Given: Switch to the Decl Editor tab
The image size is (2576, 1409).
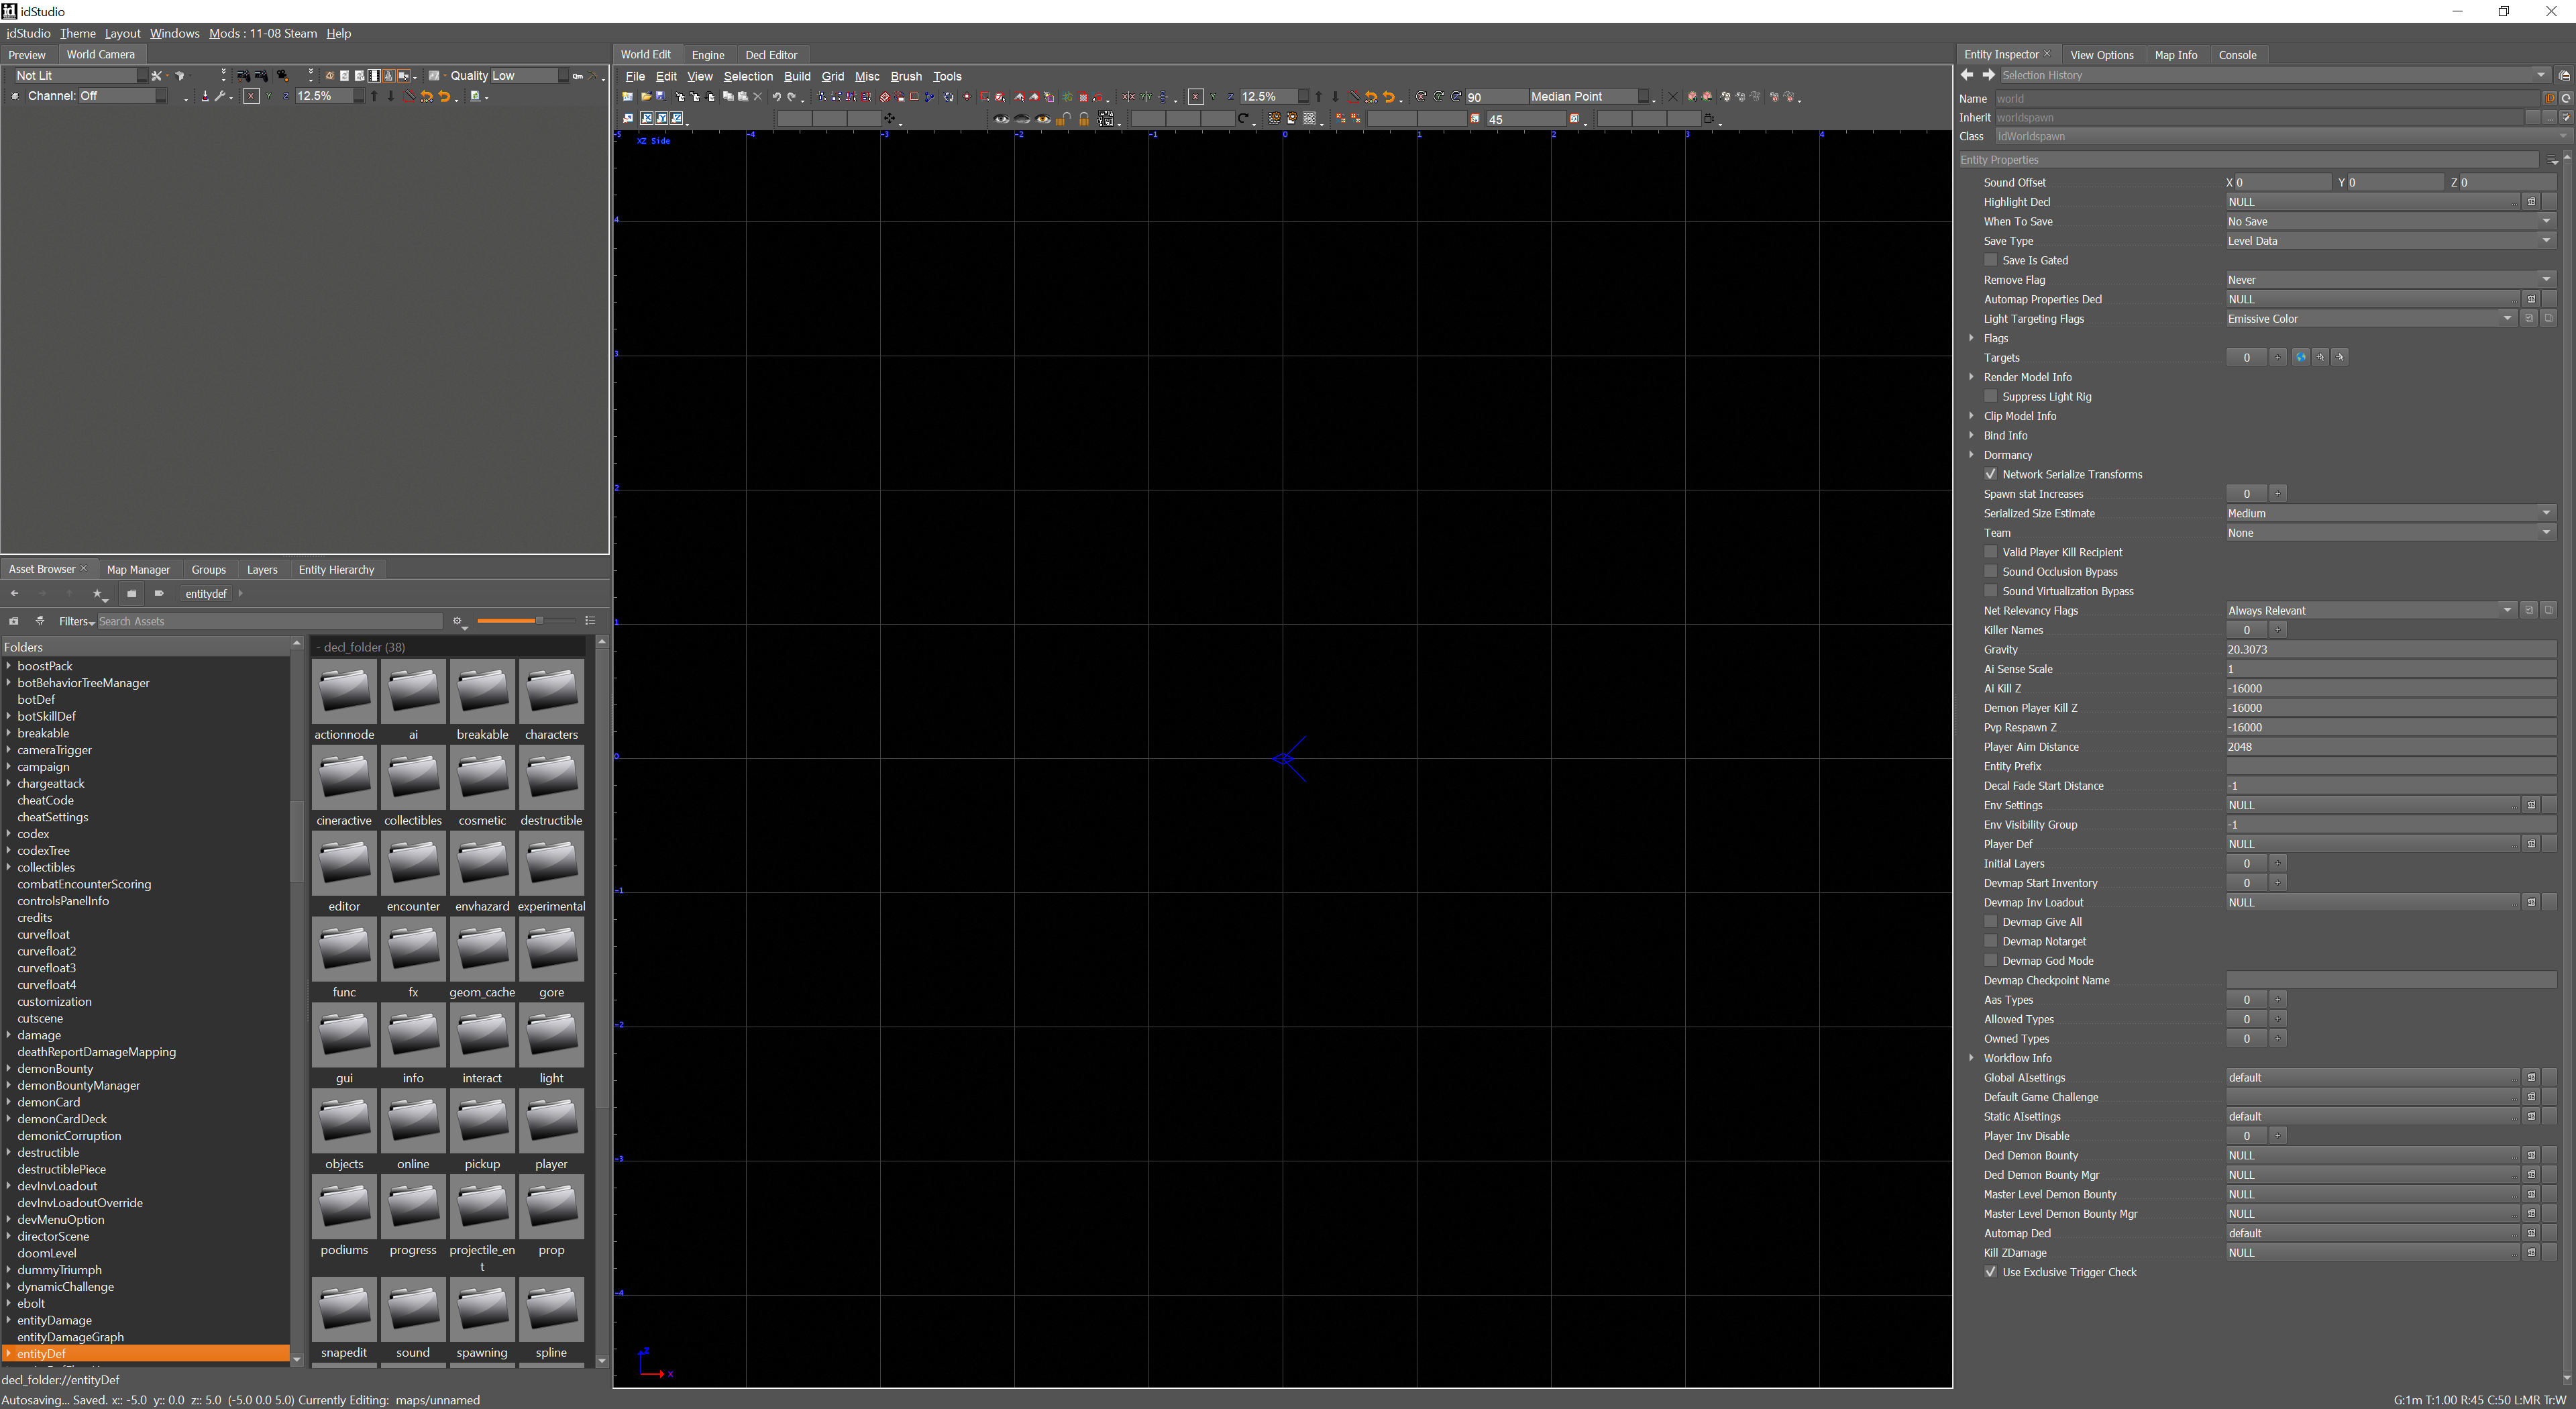Looking at the screenshot, I should click(x=771, y=55).
